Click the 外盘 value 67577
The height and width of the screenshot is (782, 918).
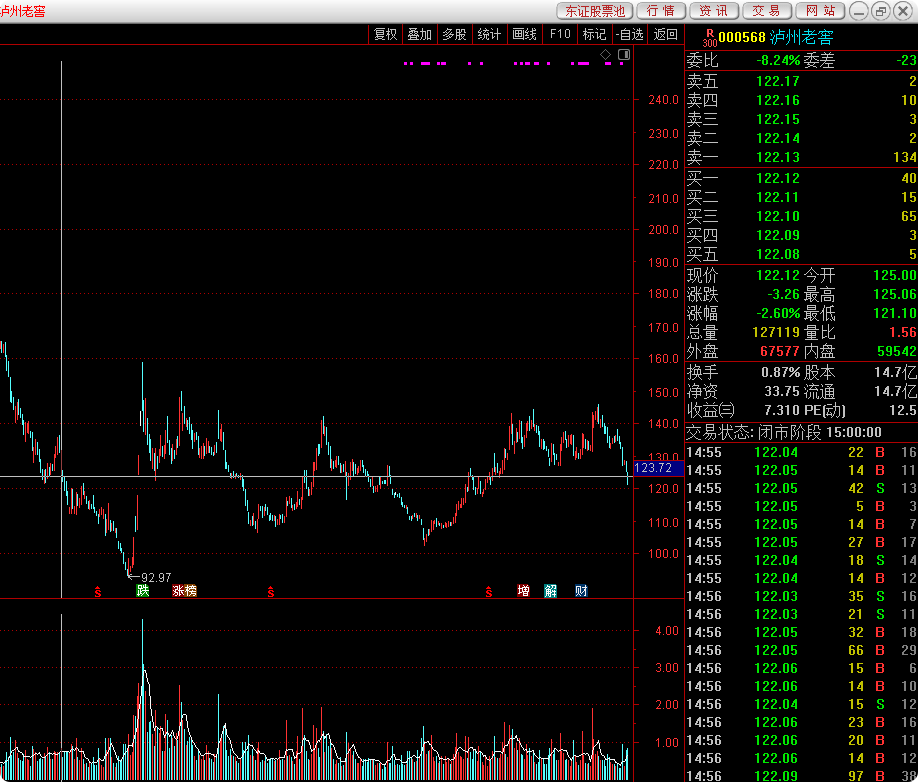tap(779, 351)
